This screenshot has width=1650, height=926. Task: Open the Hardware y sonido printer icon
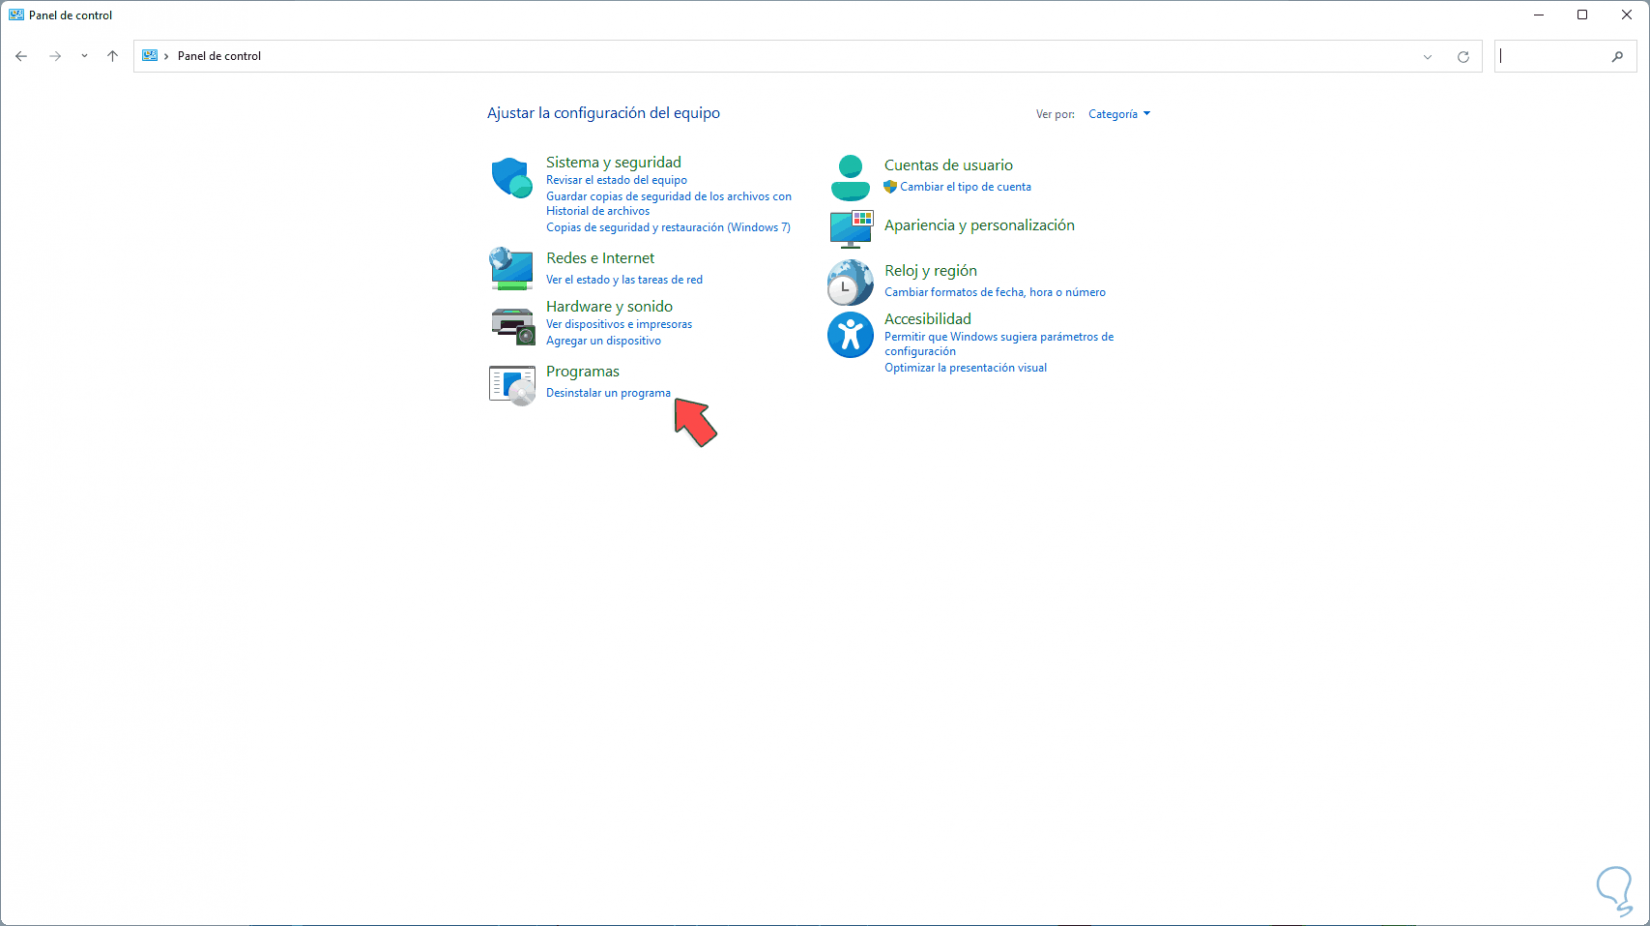(x=512, y=325)
